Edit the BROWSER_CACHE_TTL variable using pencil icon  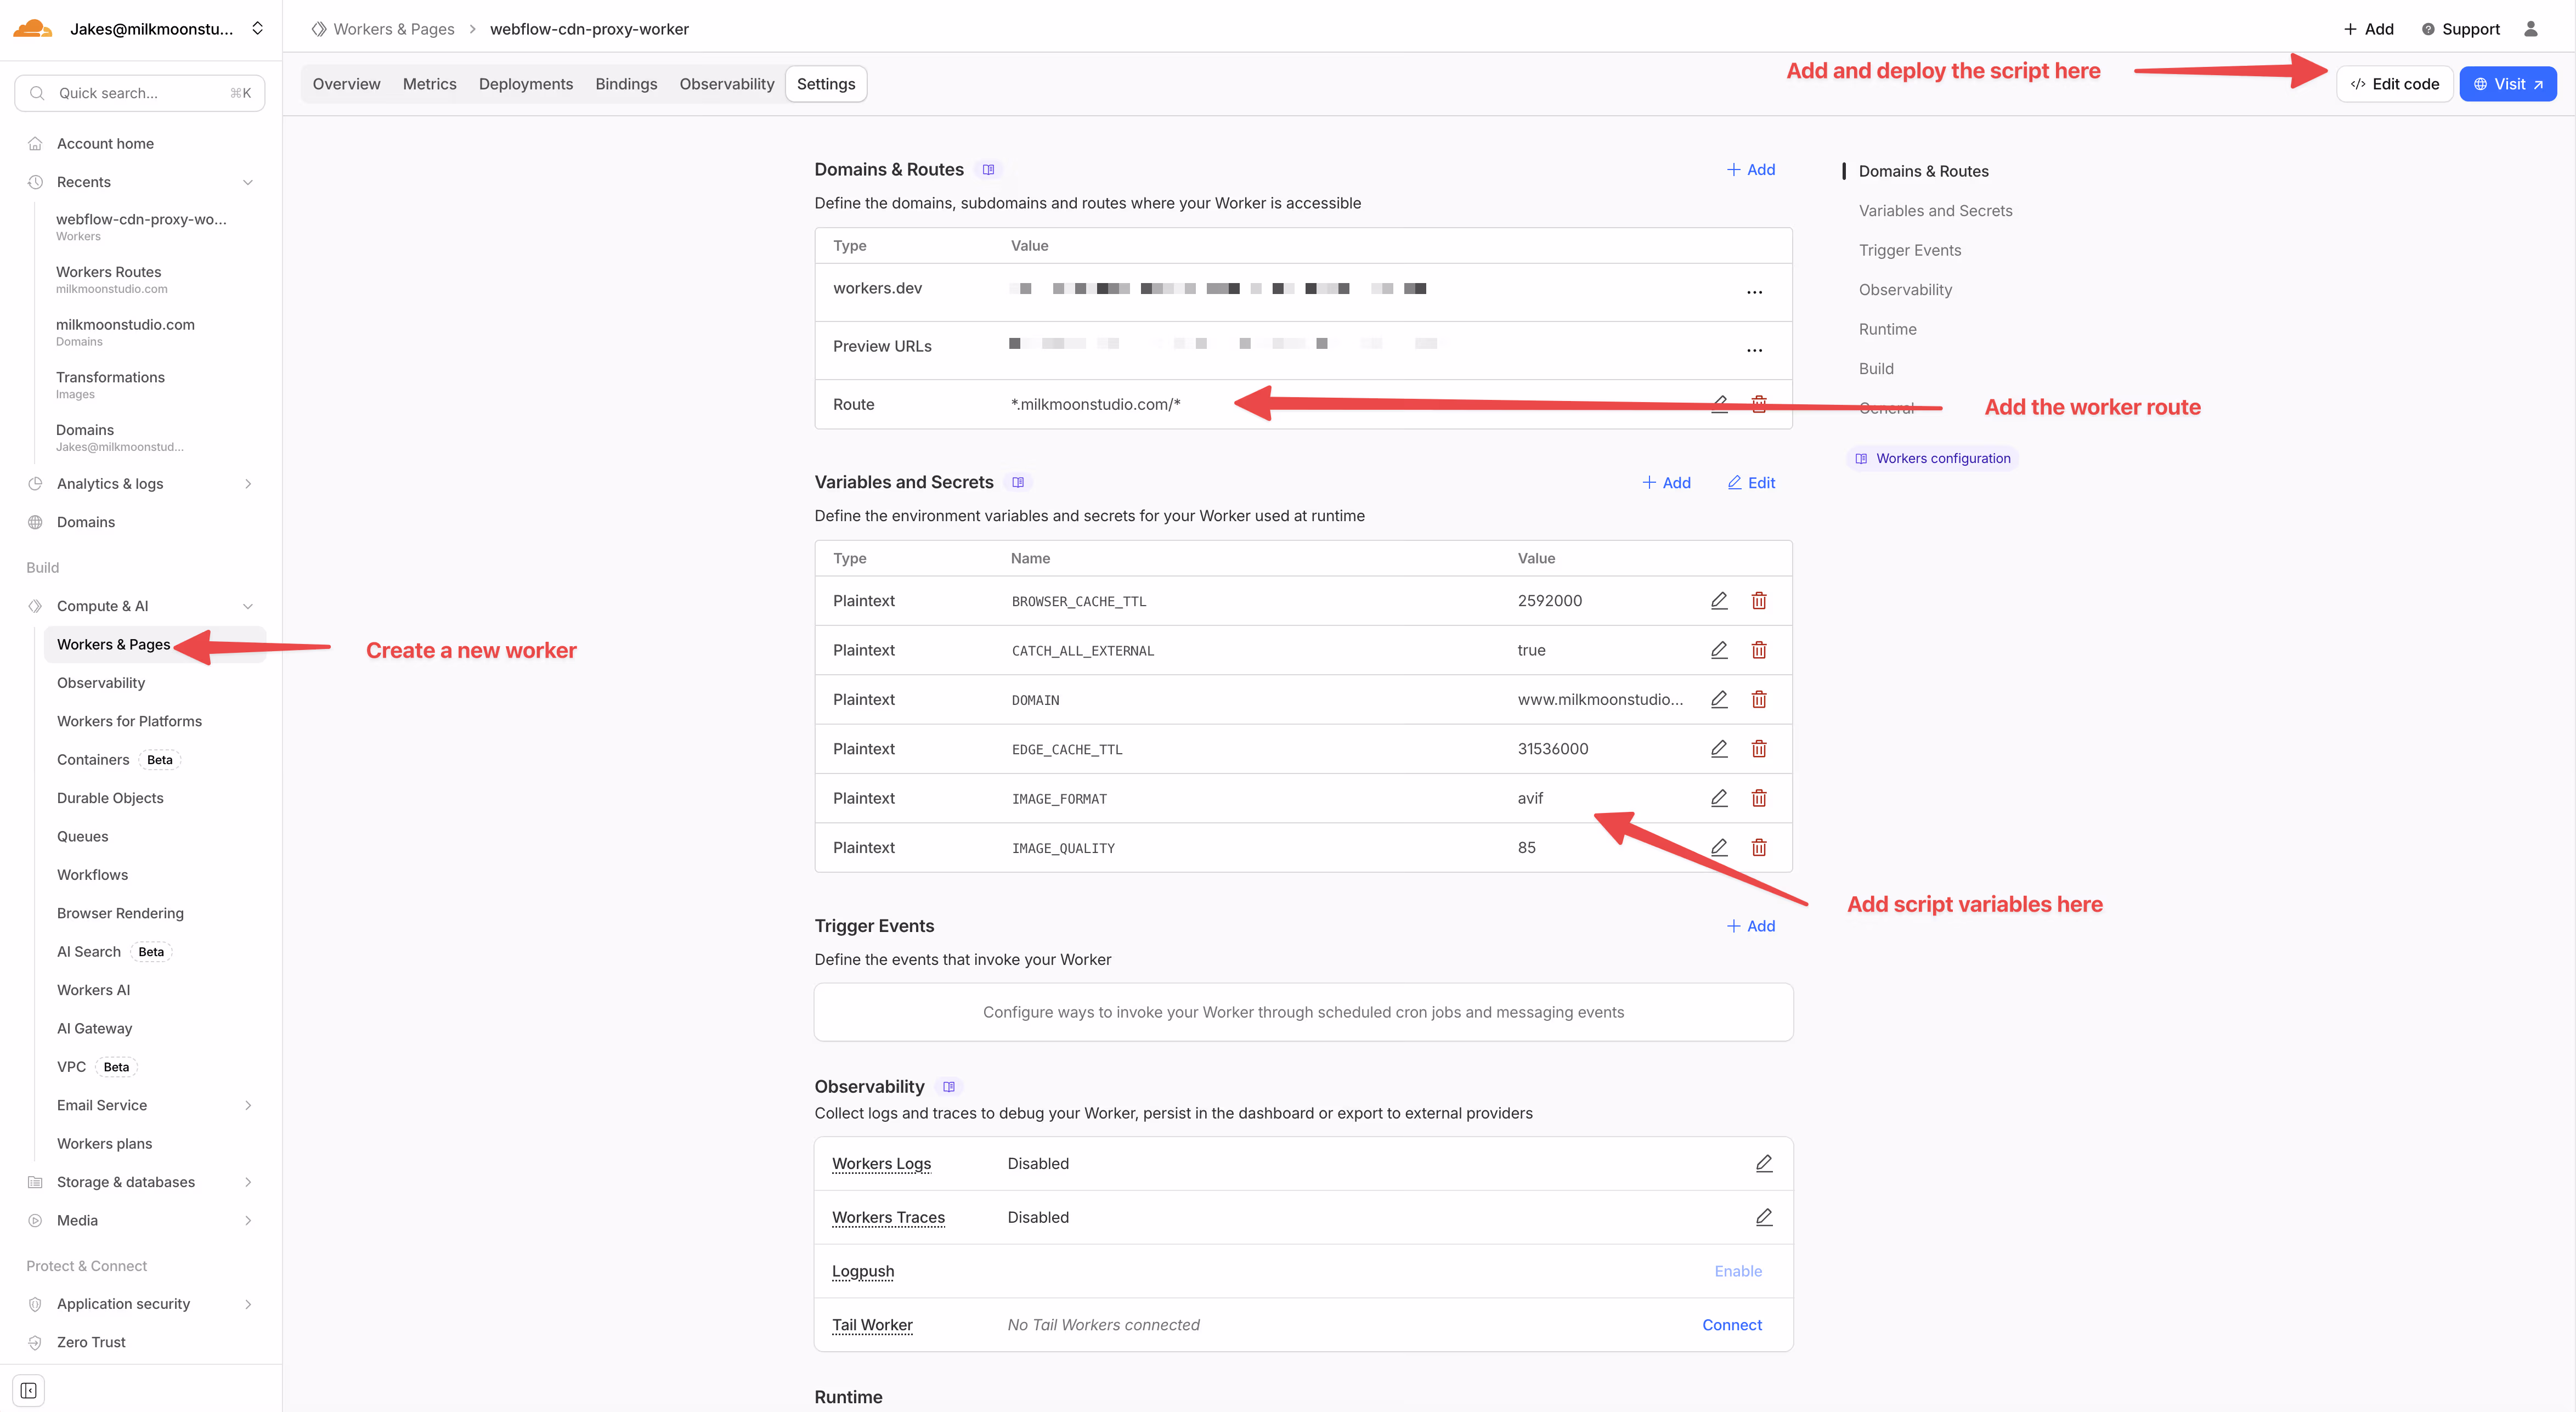(1719, 600)
